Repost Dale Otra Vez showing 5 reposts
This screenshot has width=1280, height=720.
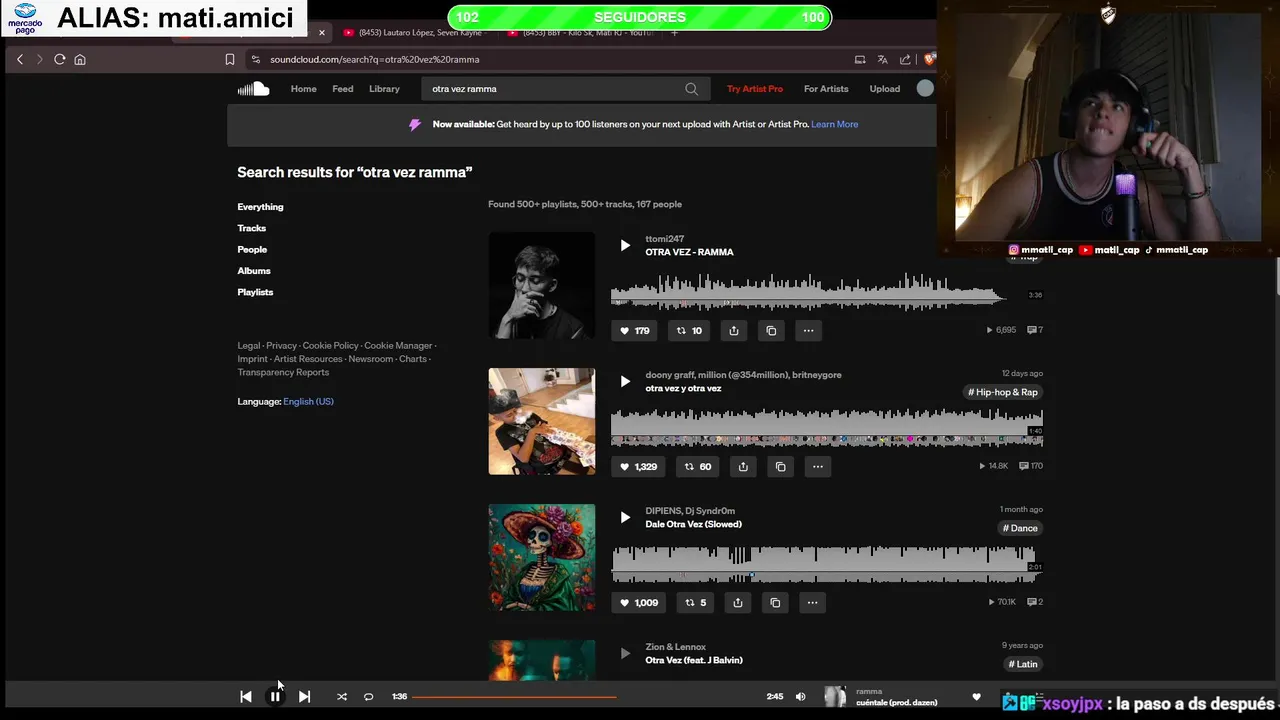(695, 602)
